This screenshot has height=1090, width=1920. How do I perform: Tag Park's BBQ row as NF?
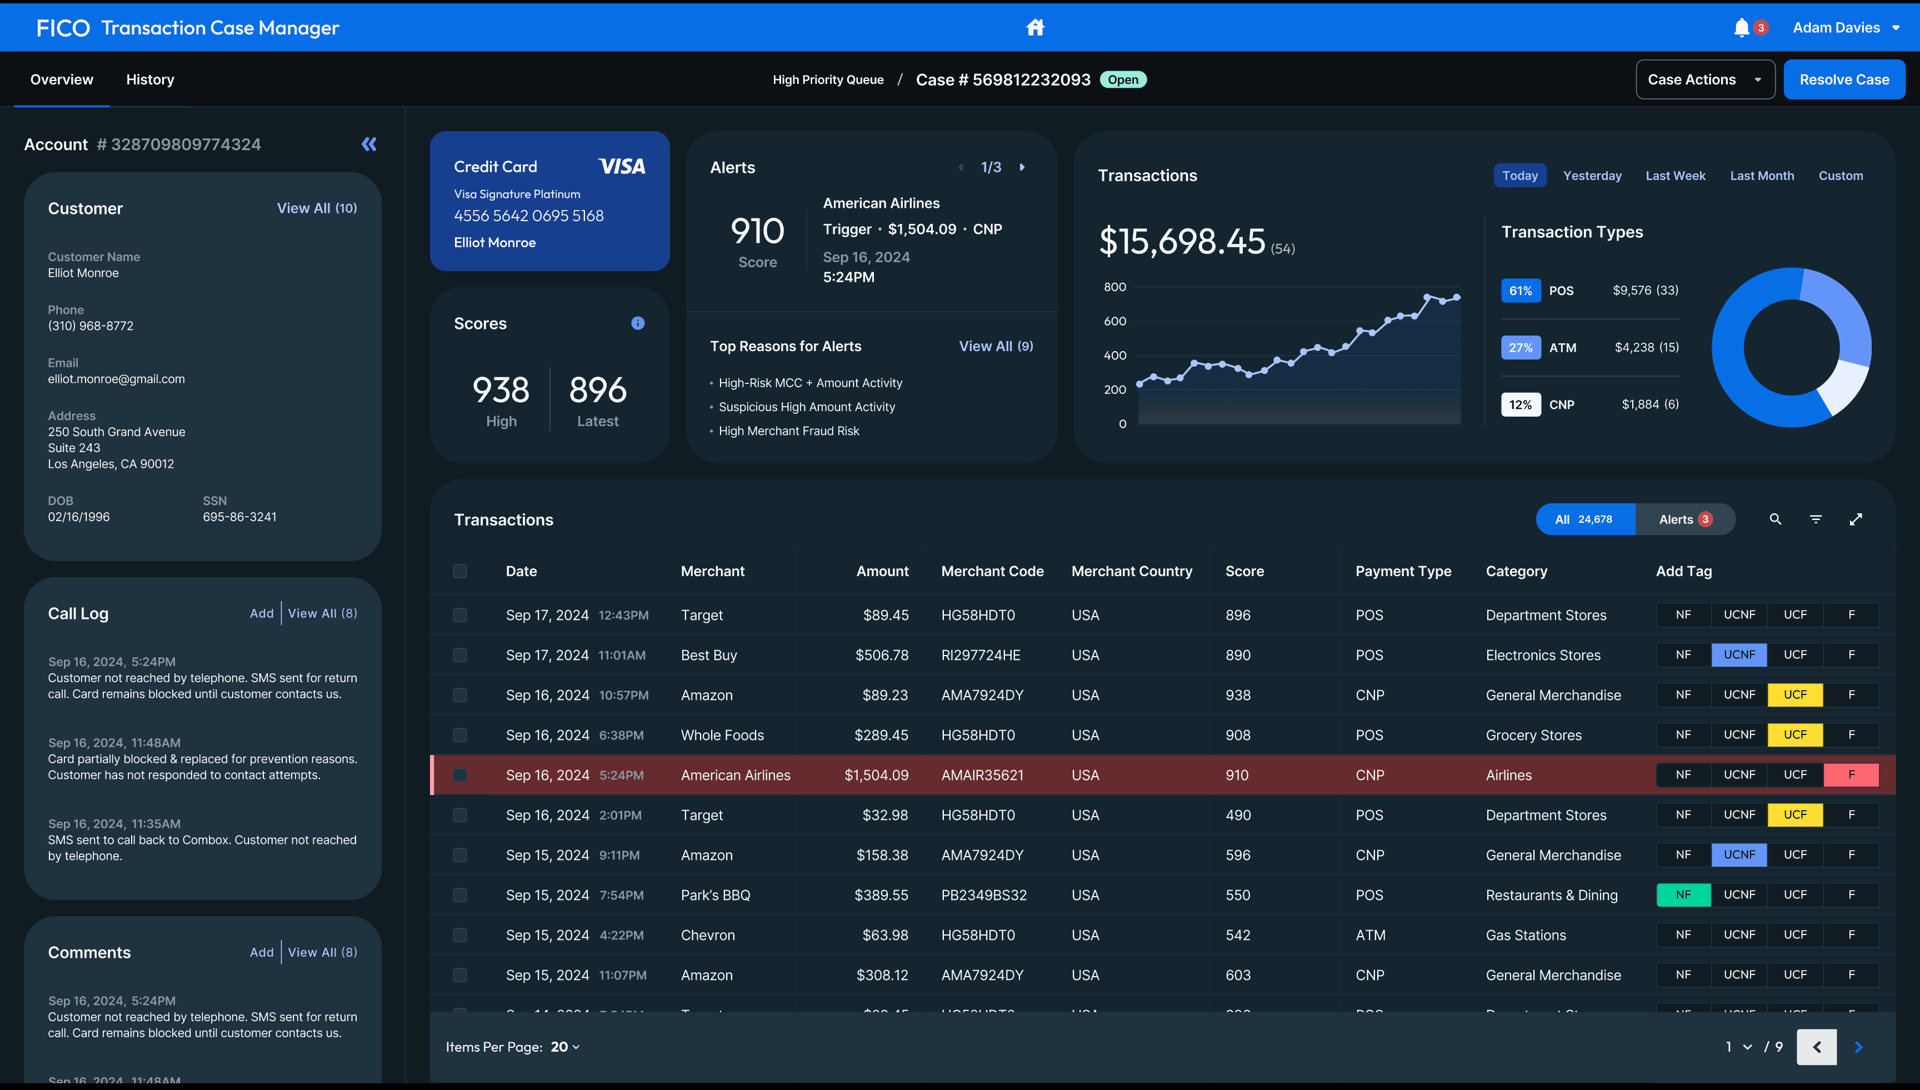click(1683, 895)
